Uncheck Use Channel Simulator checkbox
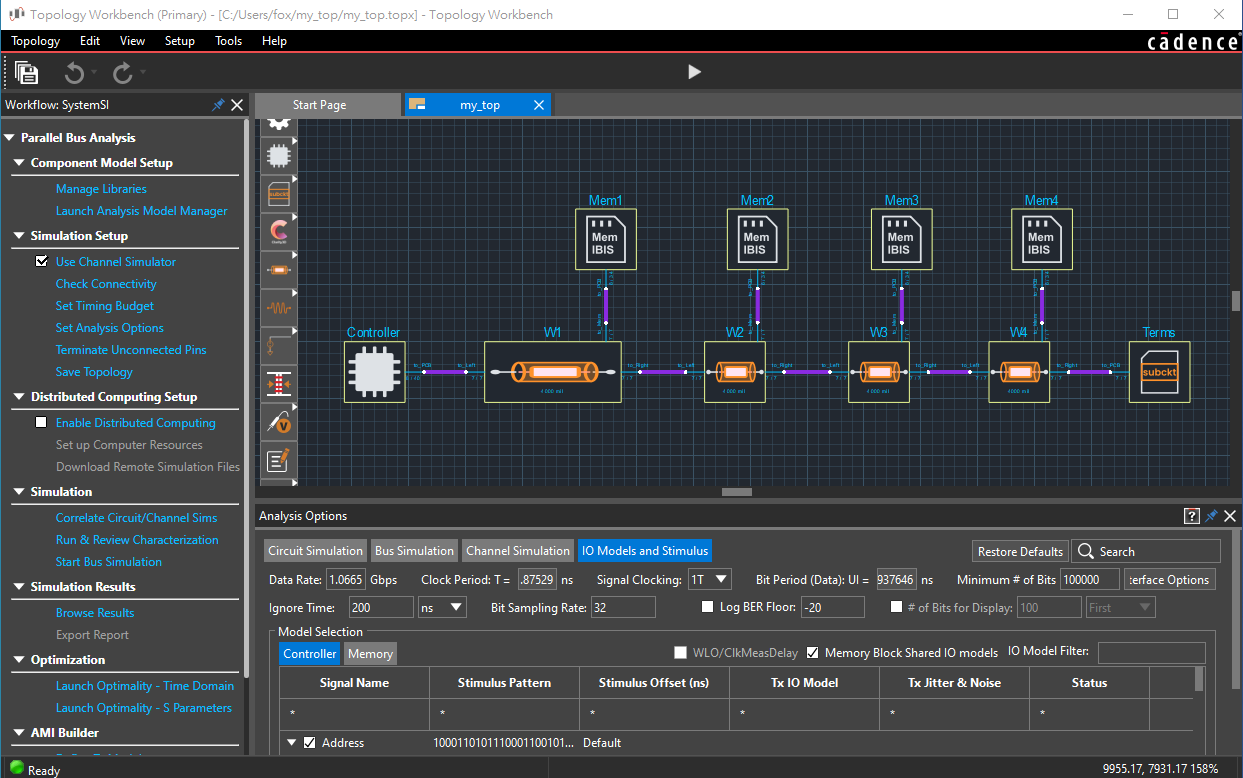The height and width of the screenshot is (778, 1243). tap(42, 262)
